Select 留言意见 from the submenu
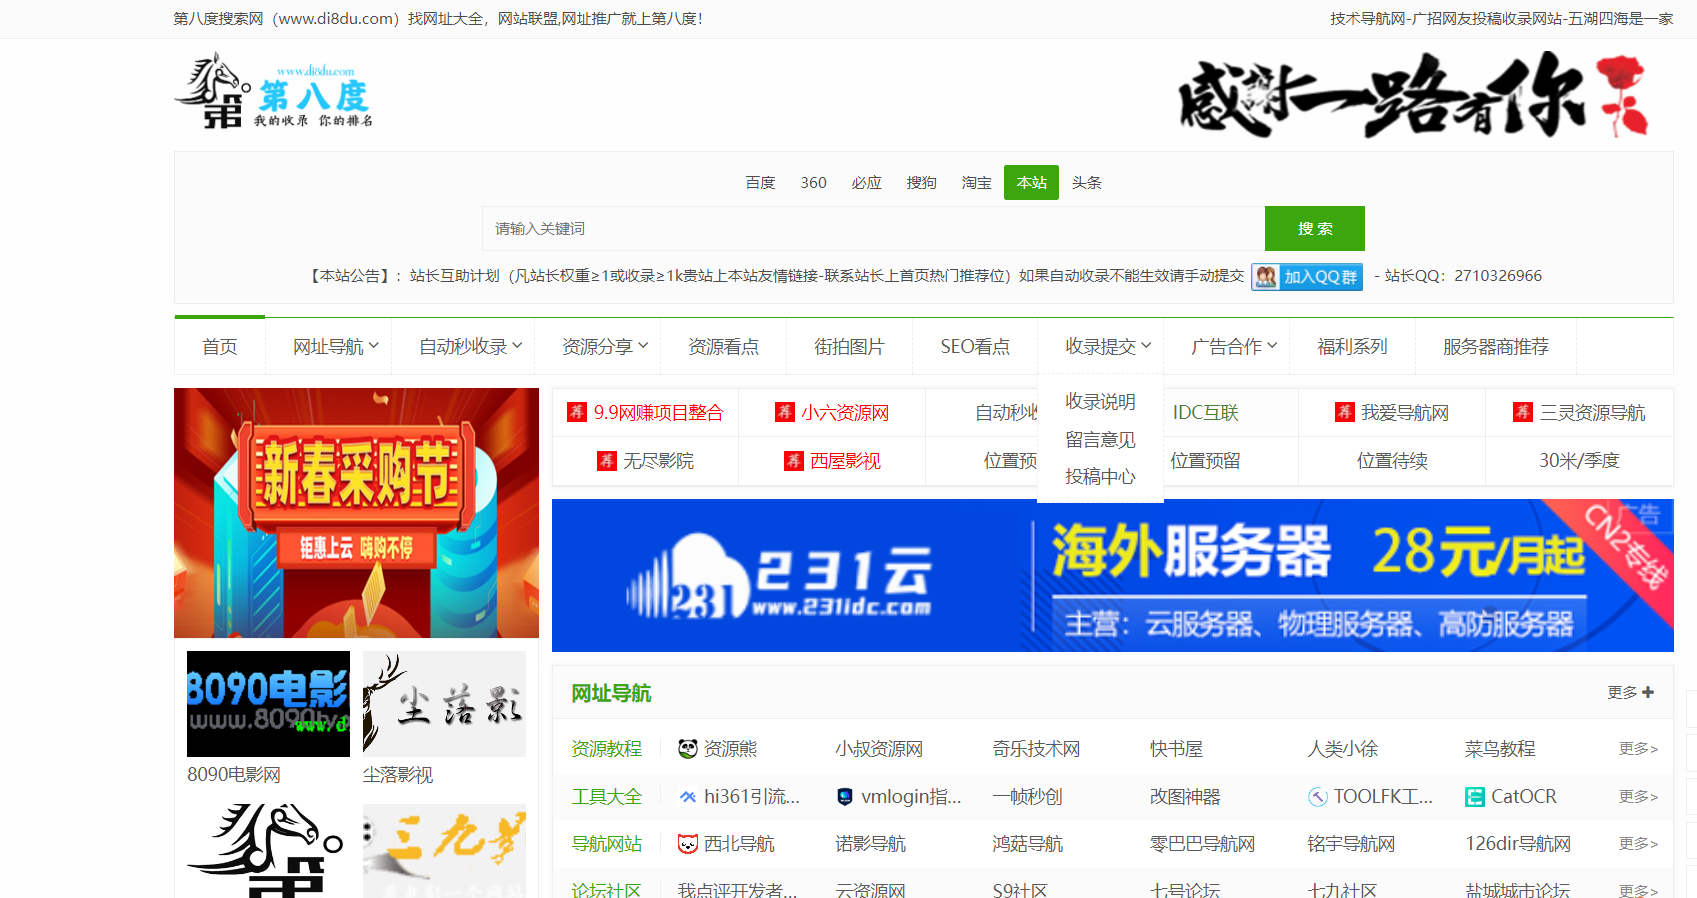The width and height of the screenshot is (1697, 898). 1100,439
